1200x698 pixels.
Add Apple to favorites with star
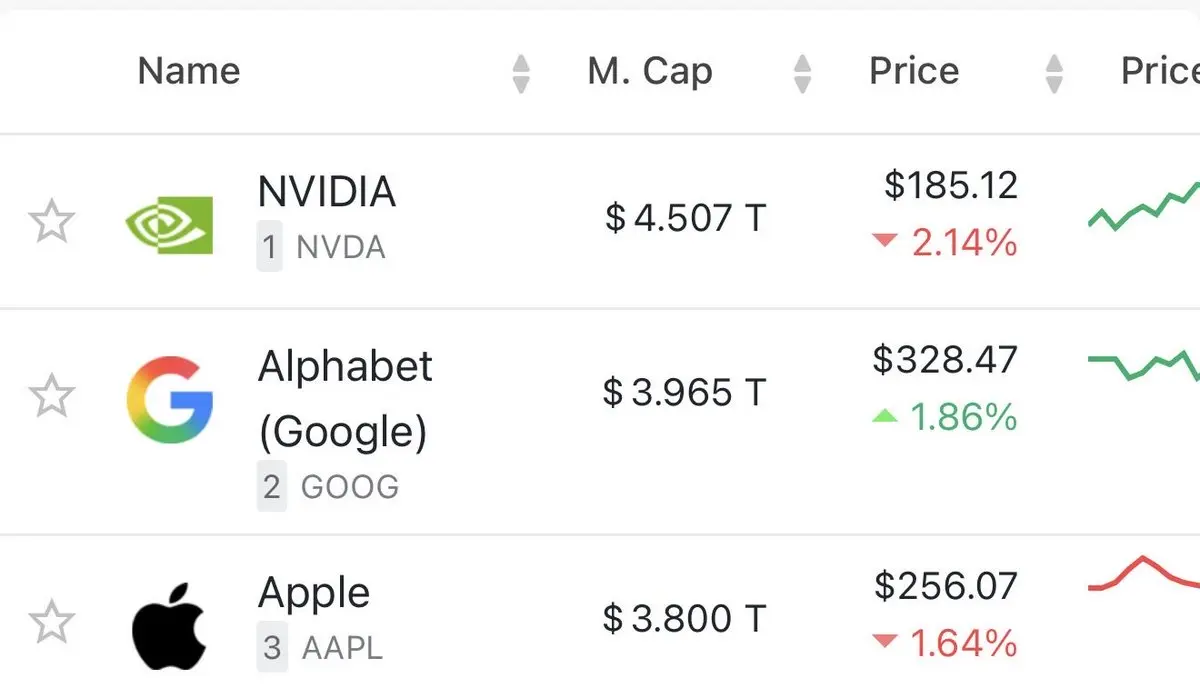[x=51, y=622]
